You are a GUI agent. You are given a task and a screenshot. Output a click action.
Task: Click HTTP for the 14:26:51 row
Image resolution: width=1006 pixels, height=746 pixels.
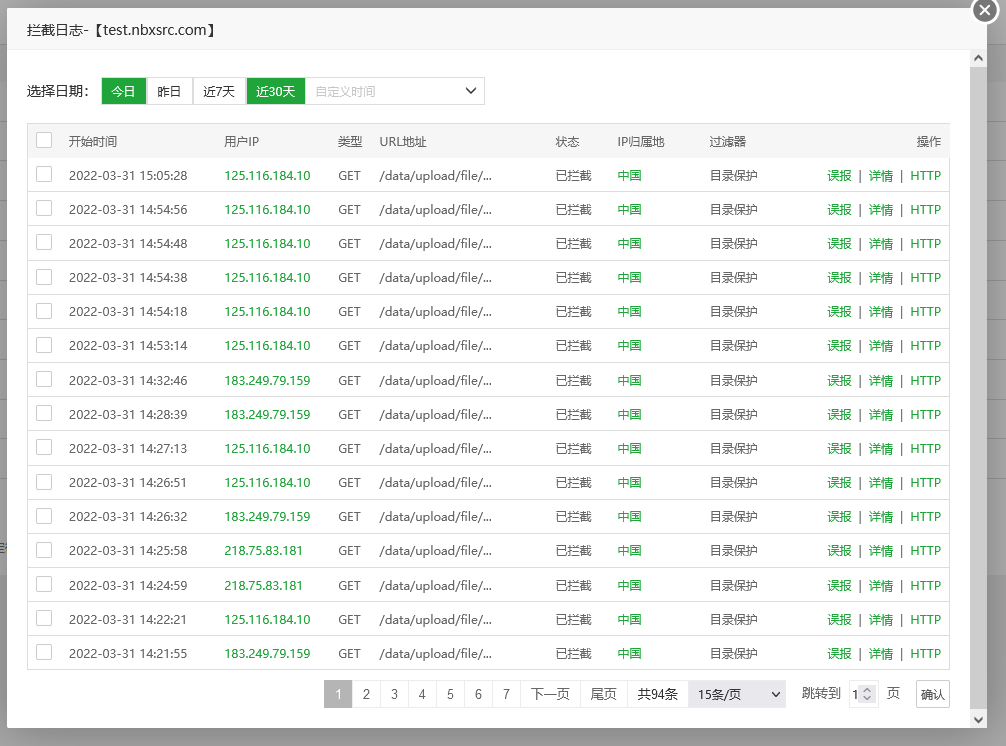[926, 483]
